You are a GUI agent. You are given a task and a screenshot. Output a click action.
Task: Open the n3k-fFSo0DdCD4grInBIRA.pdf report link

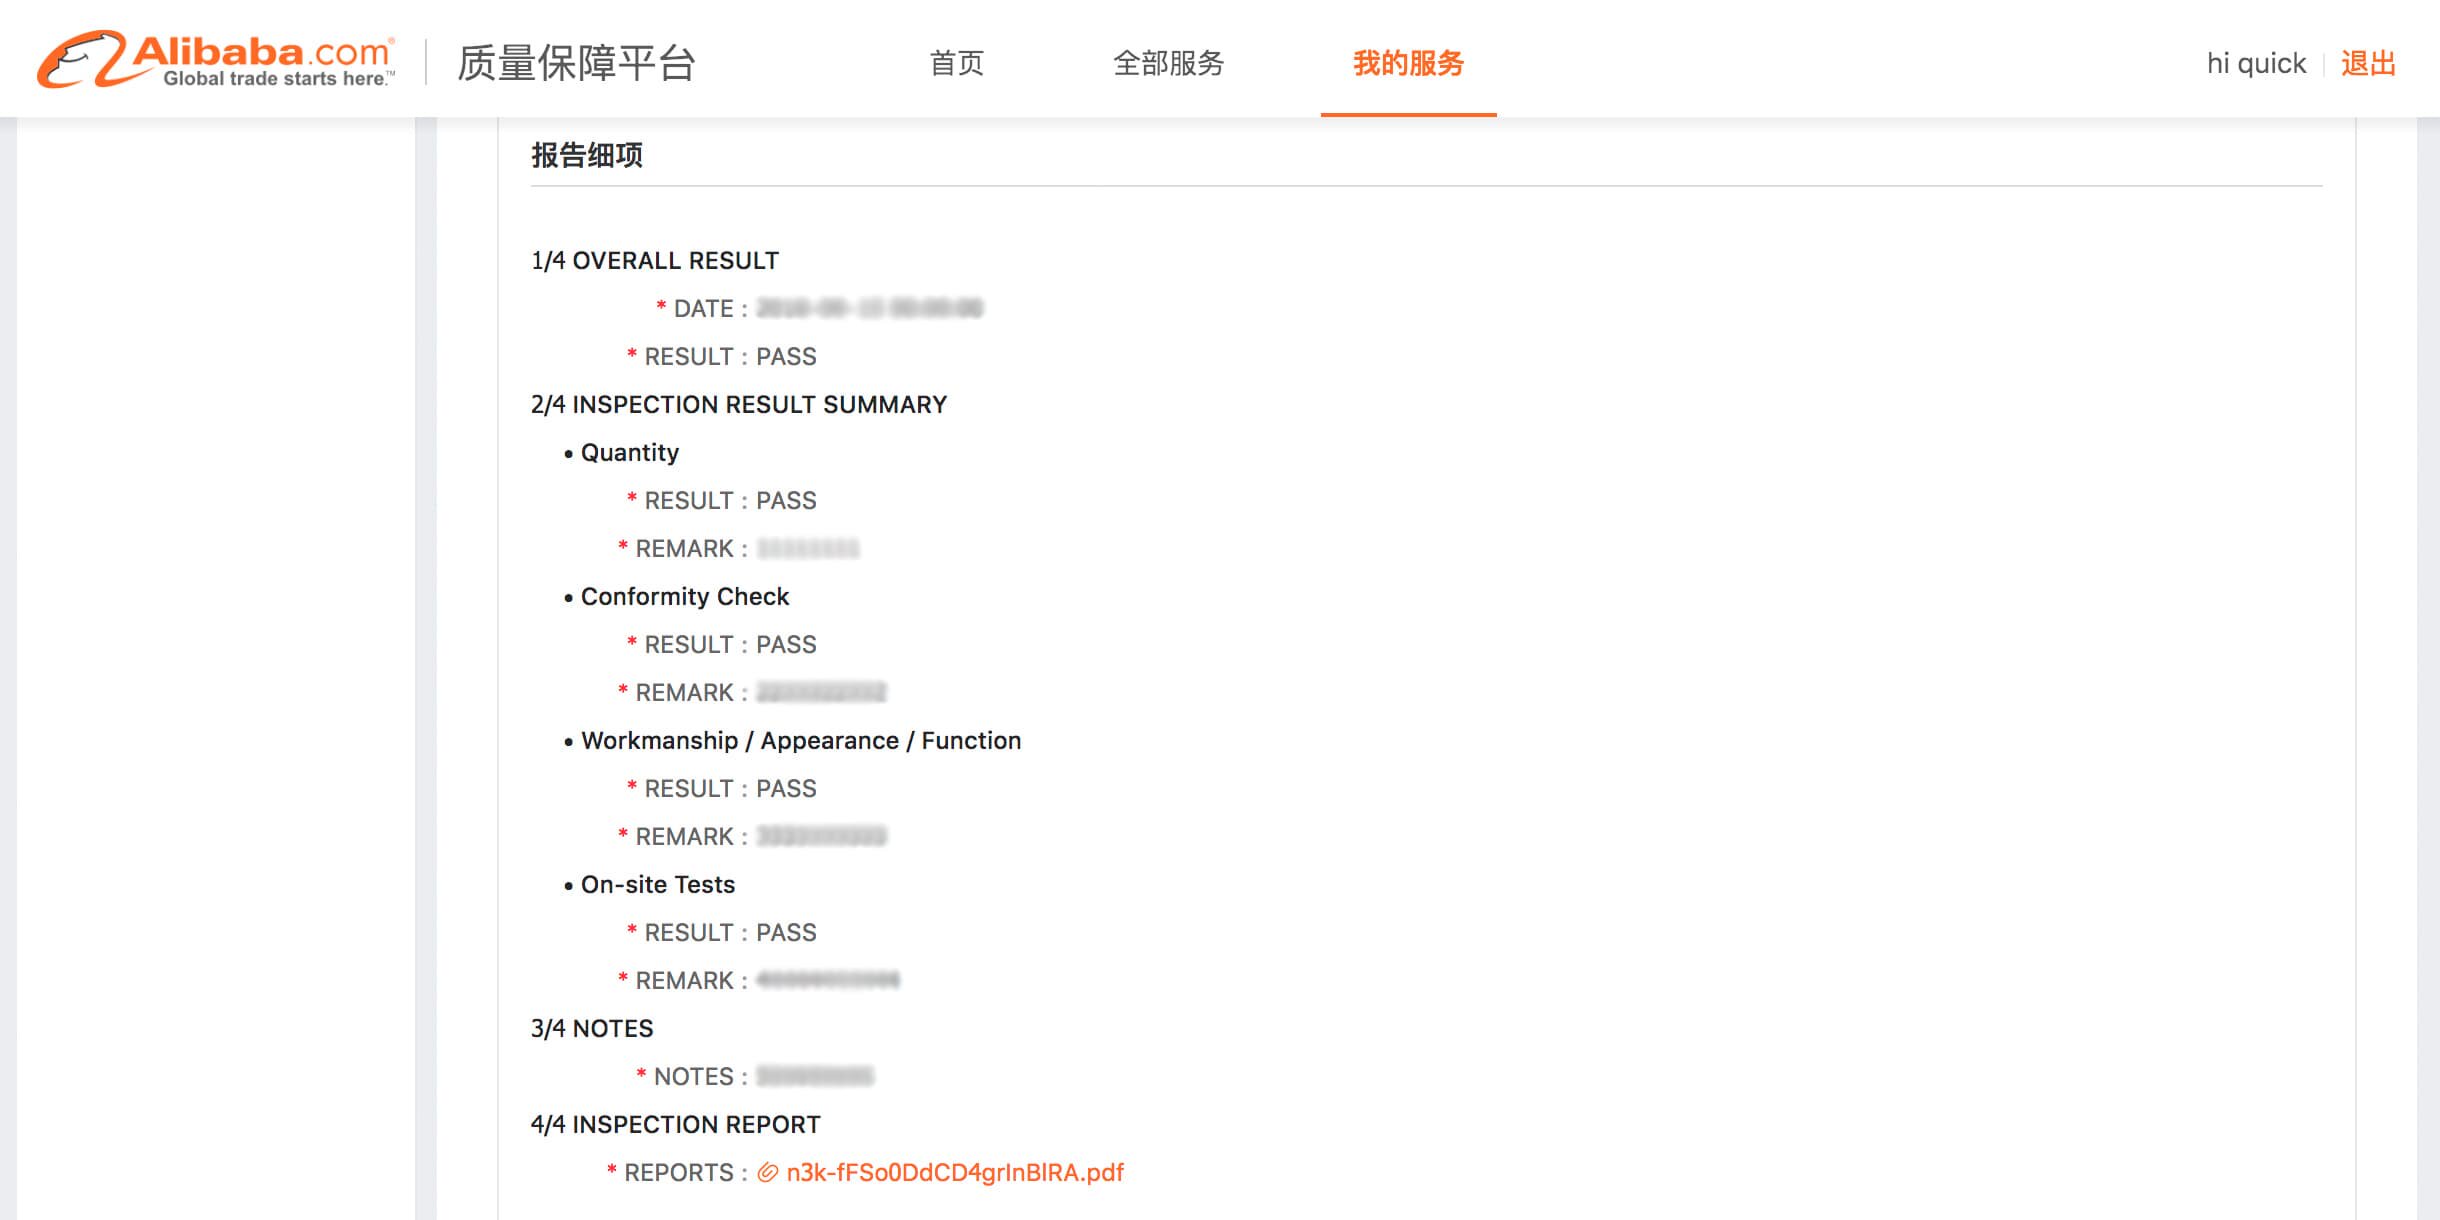click(955, 1173)
